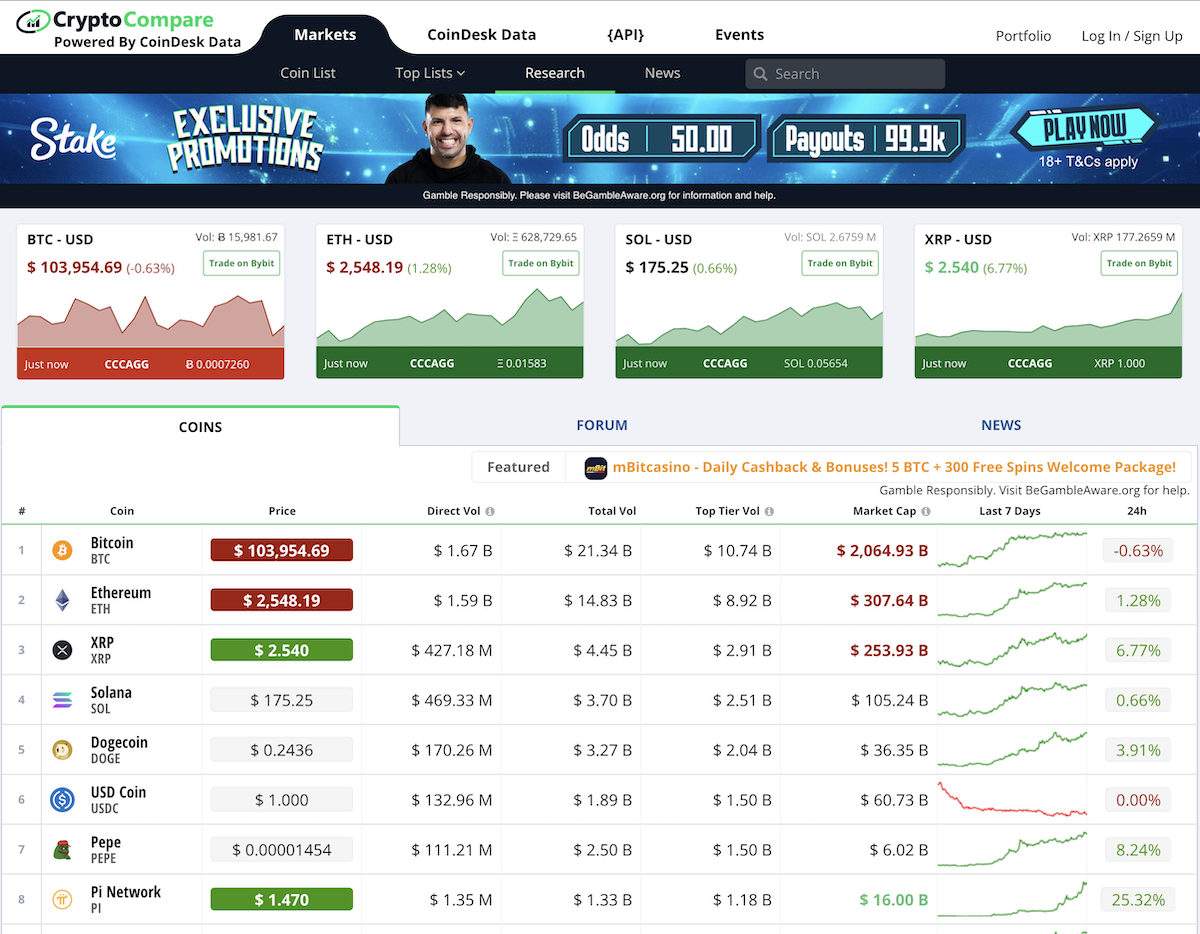
Task: Click the Bitcoin price $ 103,954.69 badge
Action: click(281, 550)
